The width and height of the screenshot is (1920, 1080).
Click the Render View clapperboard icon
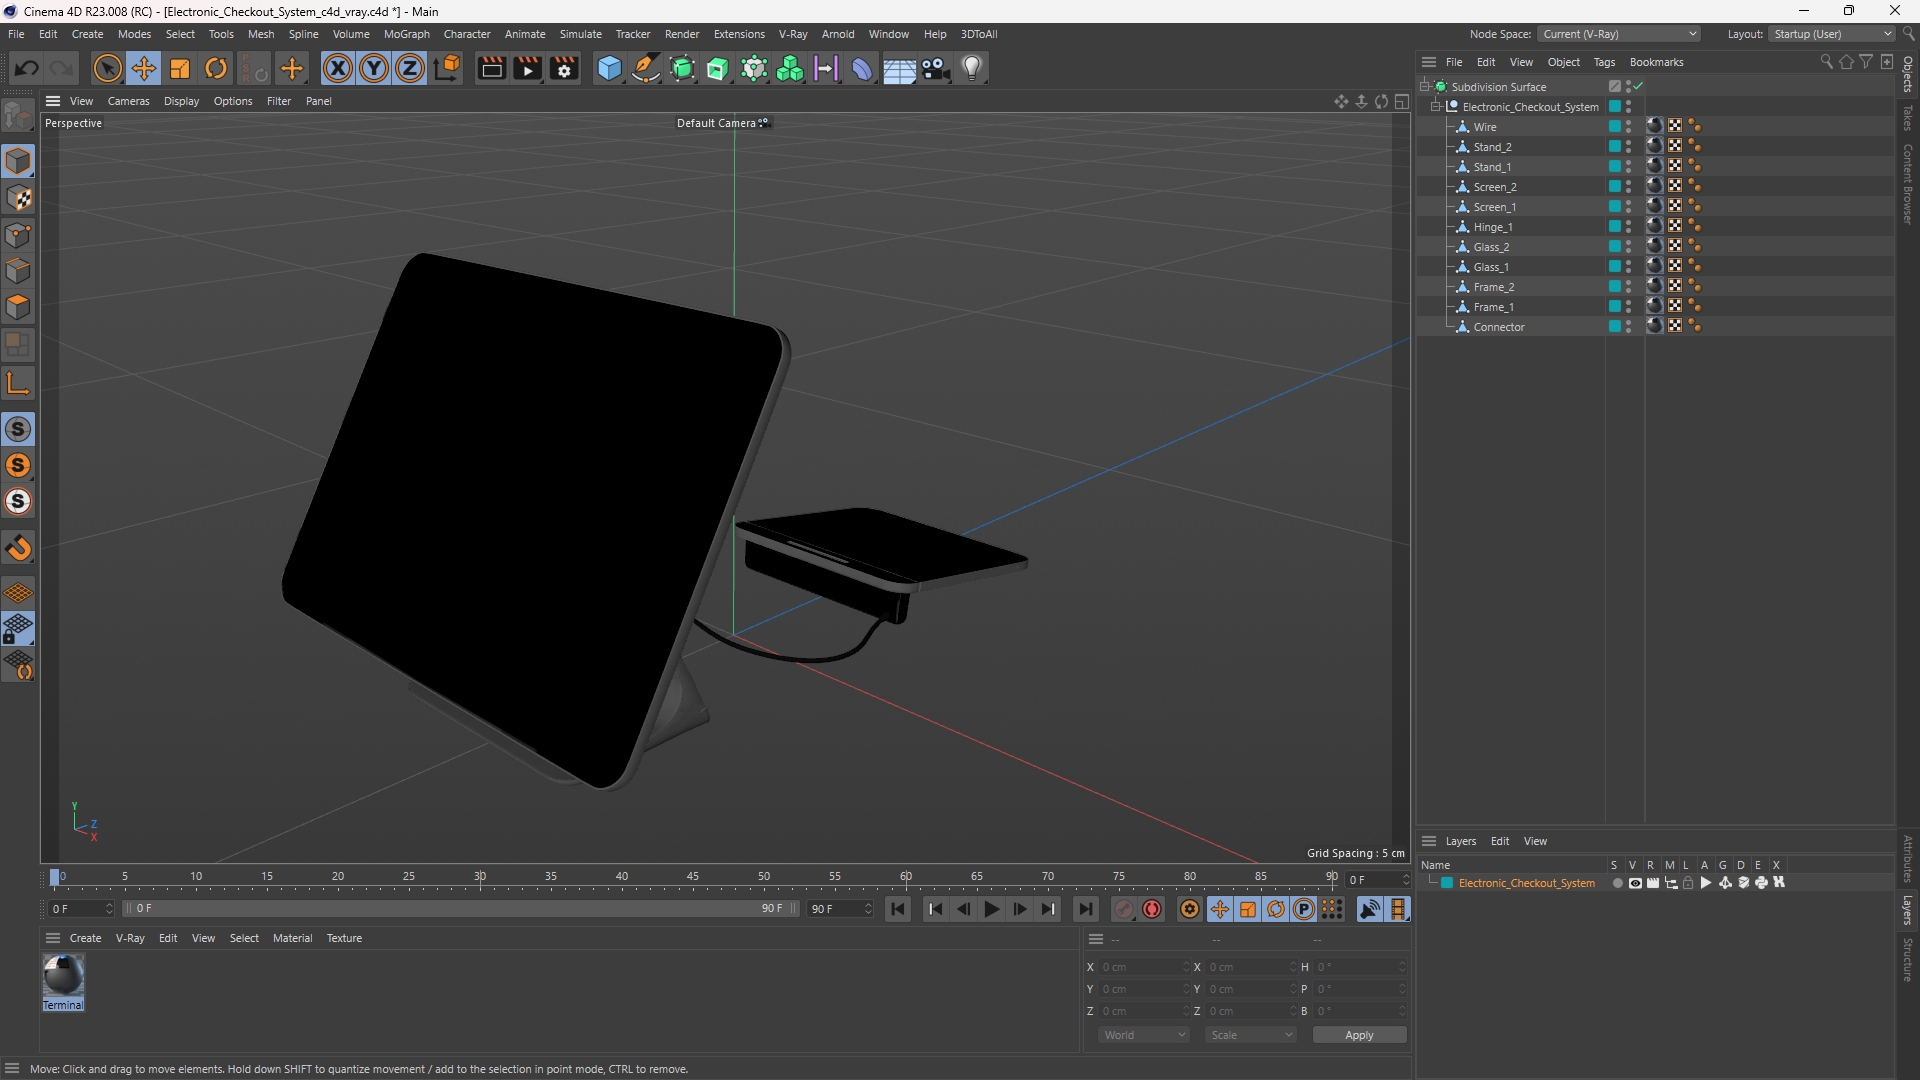tap(491, 68)
